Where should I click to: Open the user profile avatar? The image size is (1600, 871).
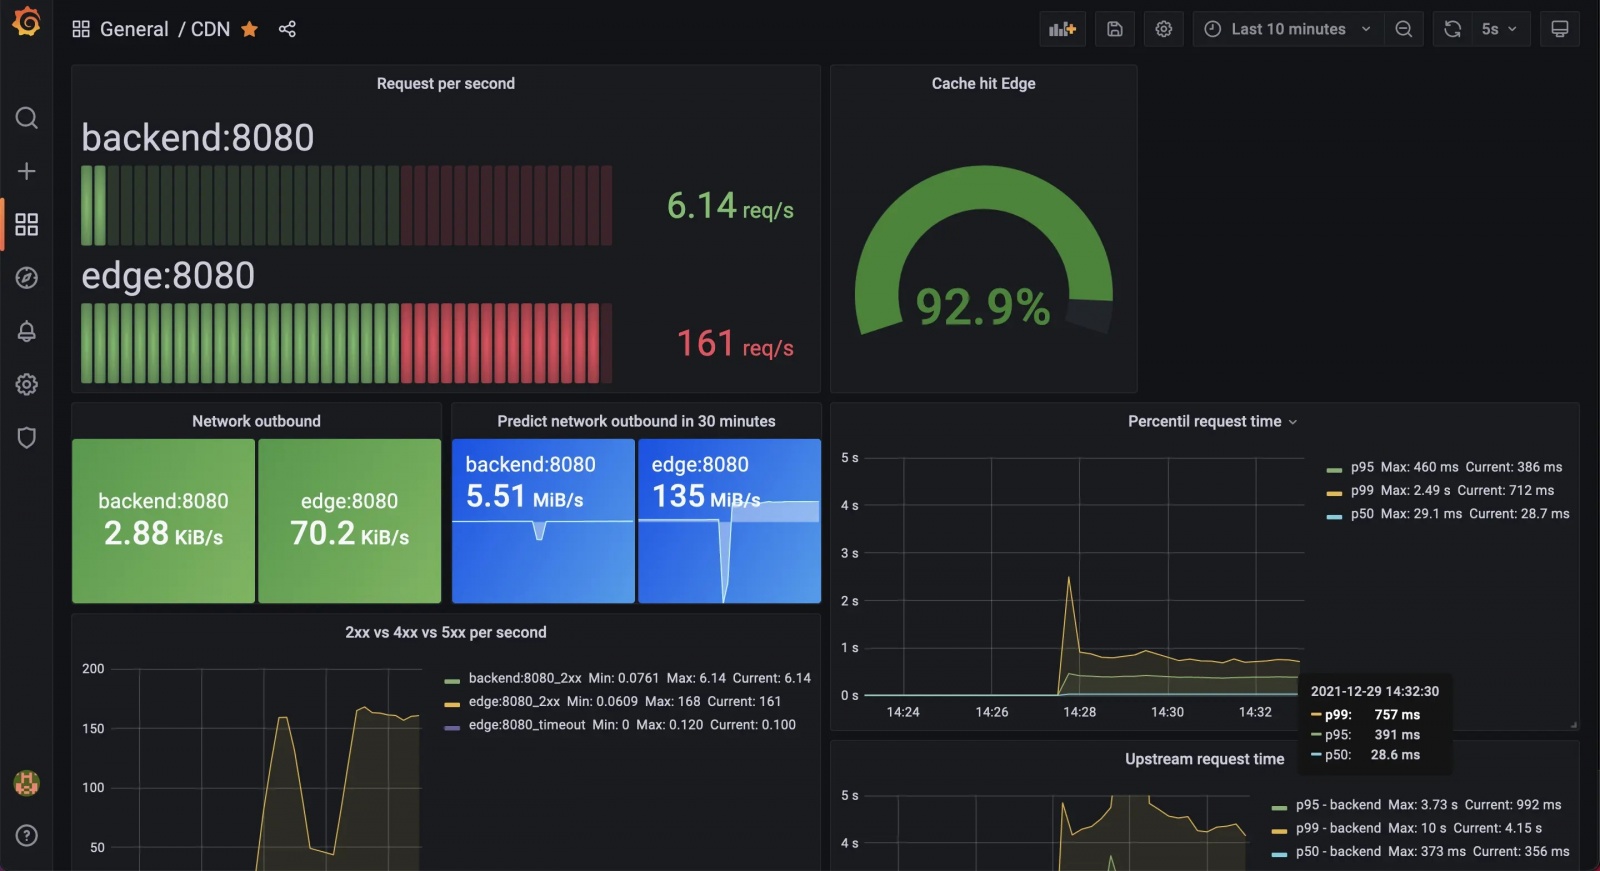pos(27,783)
